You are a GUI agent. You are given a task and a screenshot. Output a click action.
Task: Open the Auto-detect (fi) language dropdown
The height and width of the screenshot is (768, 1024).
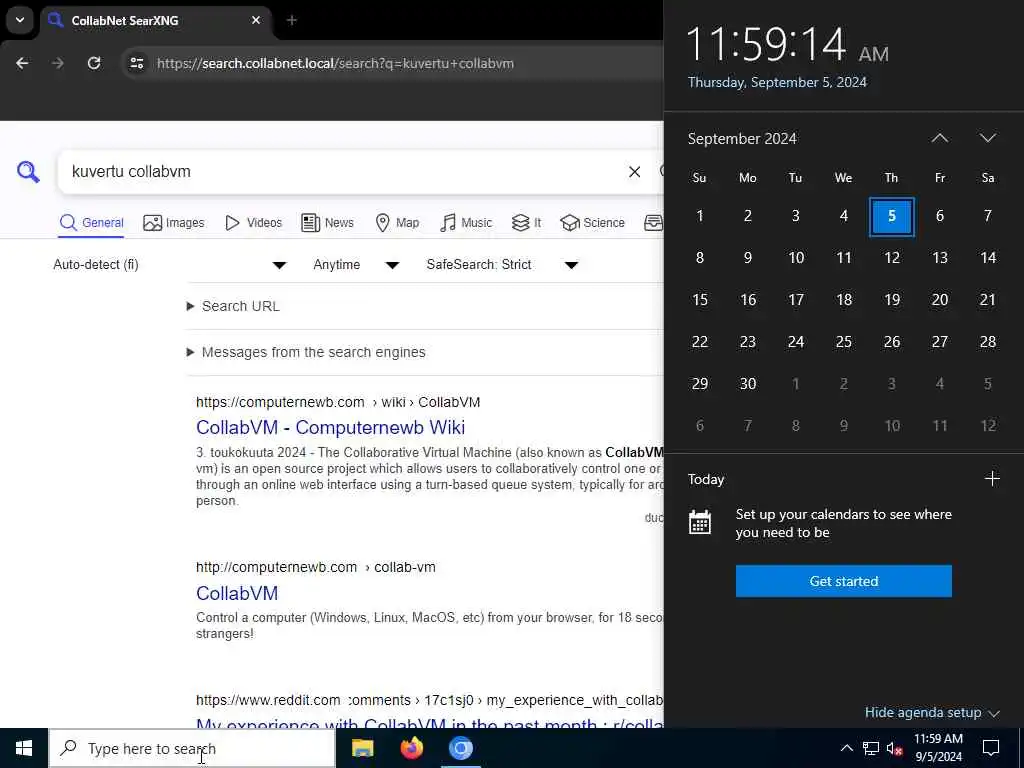170,264
